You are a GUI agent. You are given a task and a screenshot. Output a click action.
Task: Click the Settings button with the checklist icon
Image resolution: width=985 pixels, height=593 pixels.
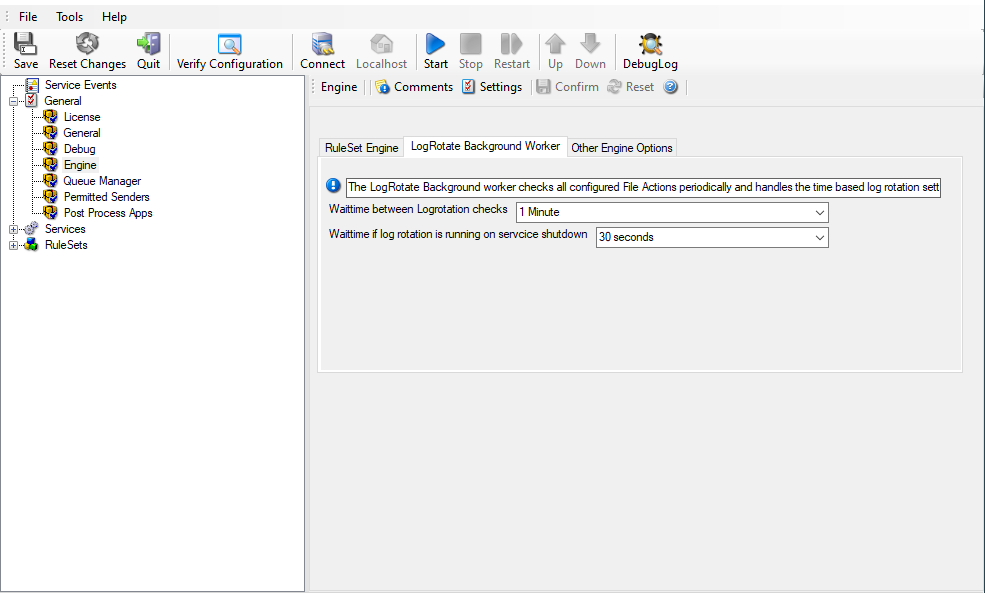coord(492,87)
